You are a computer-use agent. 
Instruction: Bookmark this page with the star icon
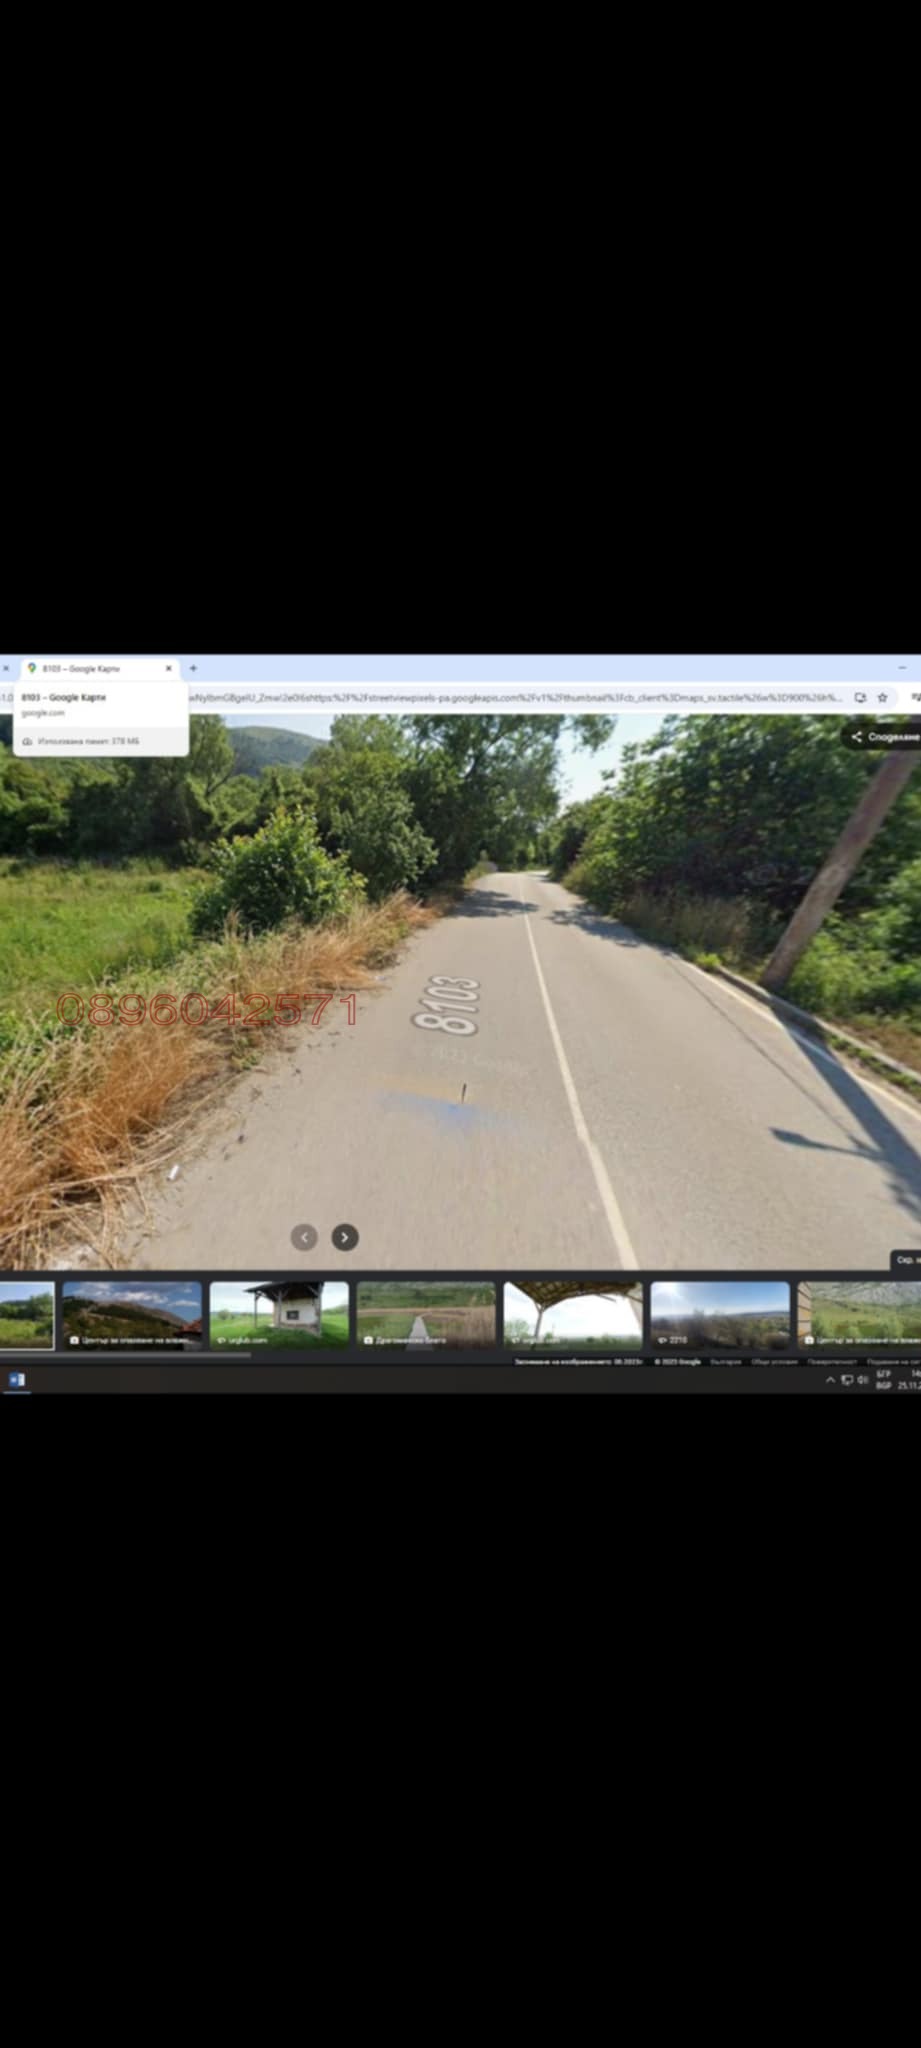point(882,697)
